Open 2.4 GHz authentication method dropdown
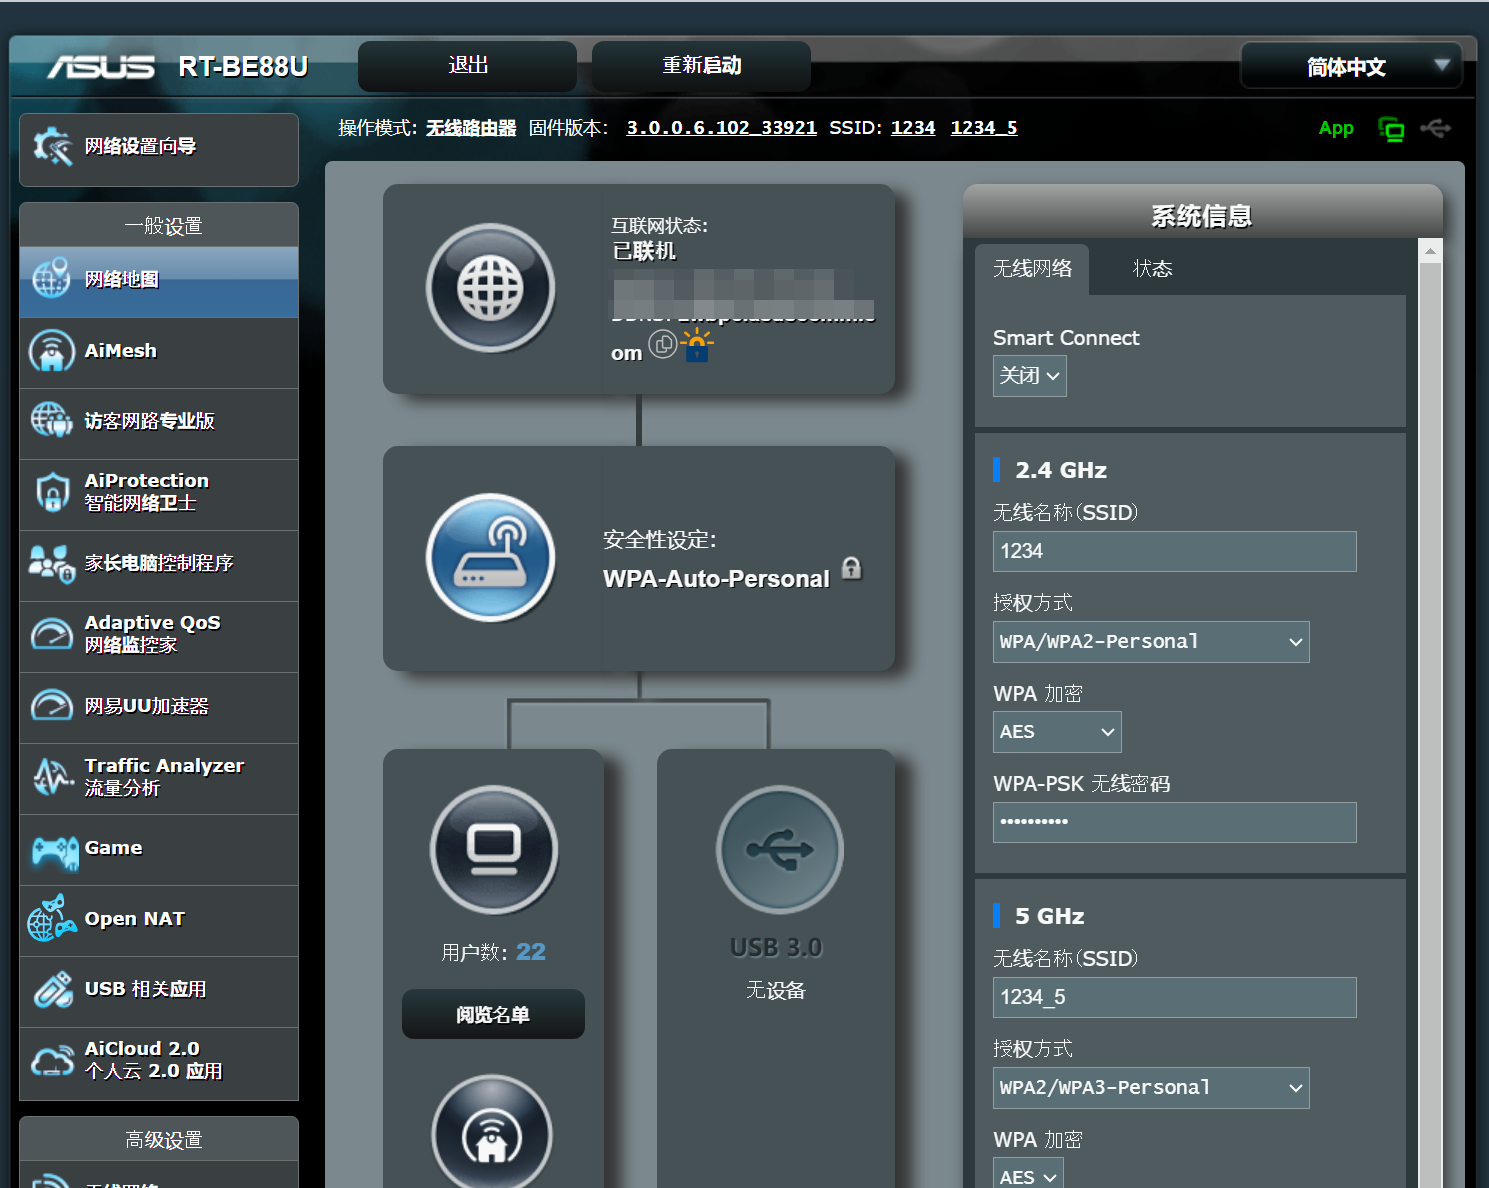 click(1151, 642)
